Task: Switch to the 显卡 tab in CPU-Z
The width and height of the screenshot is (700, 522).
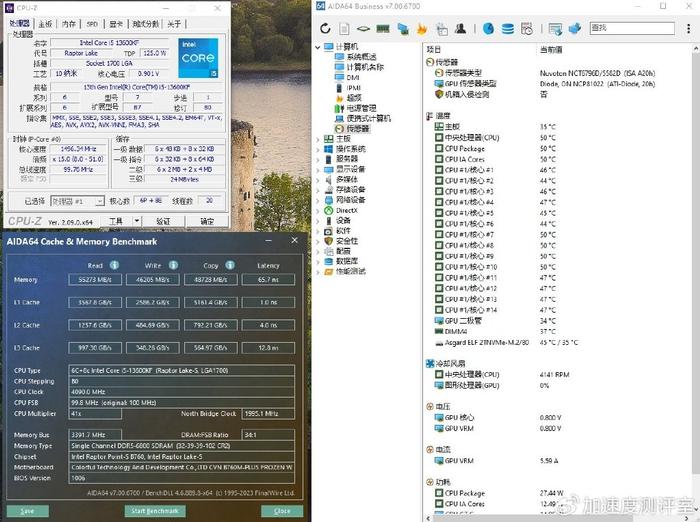Action: [x=116, y=24]
